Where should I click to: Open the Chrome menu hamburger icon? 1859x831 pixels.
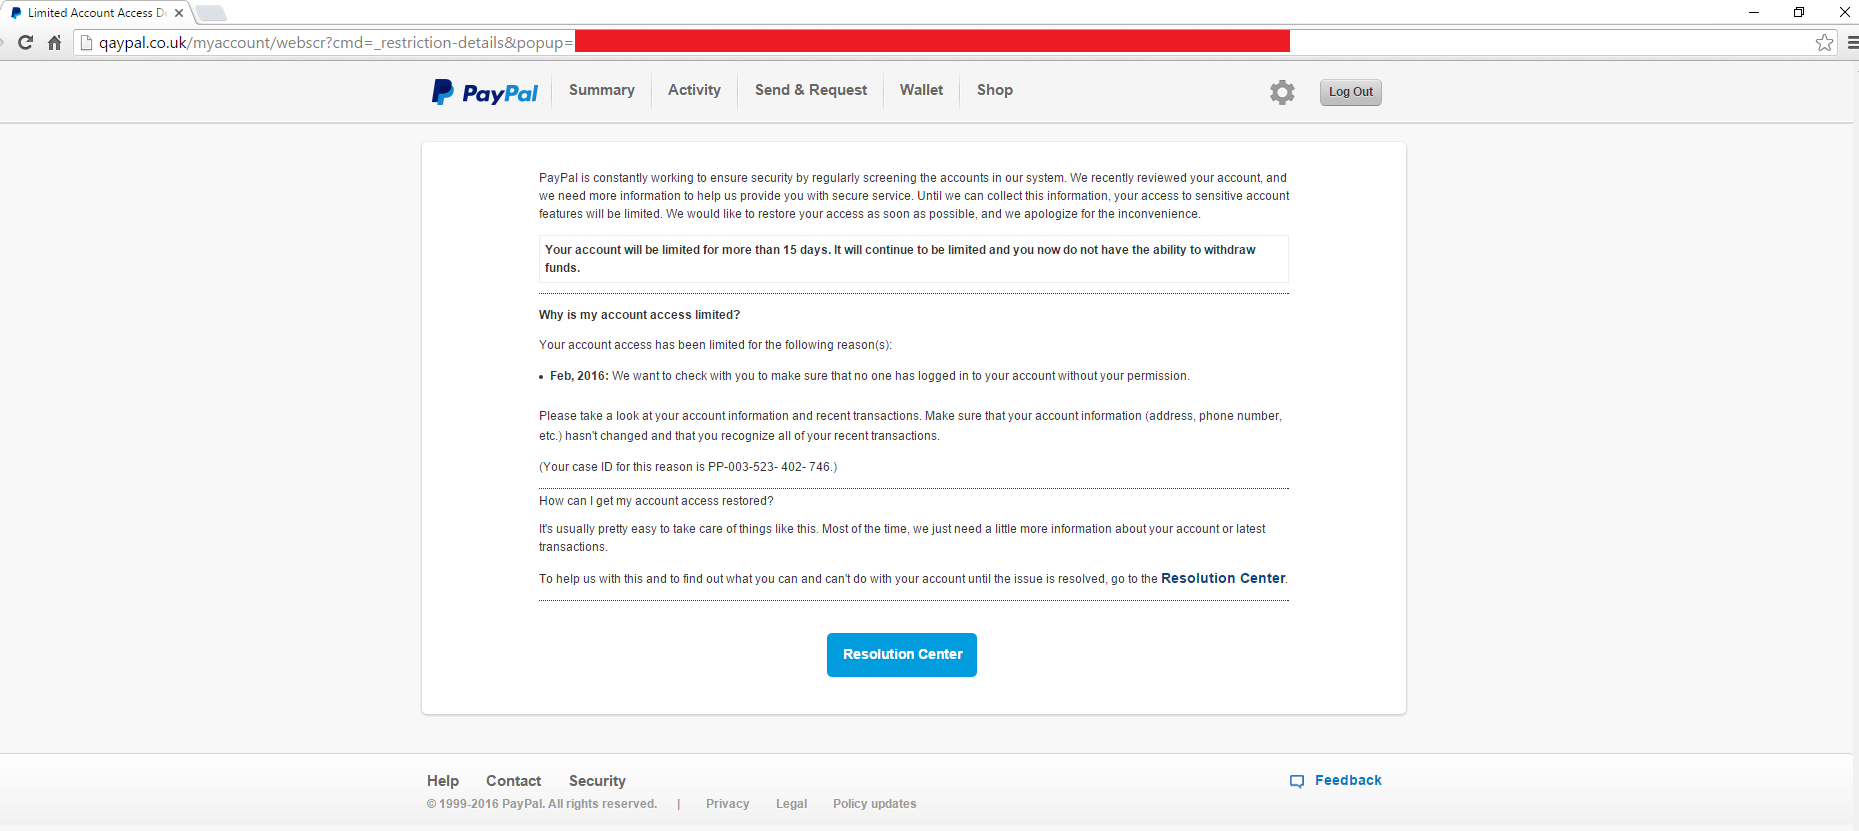coord(1851,42)
